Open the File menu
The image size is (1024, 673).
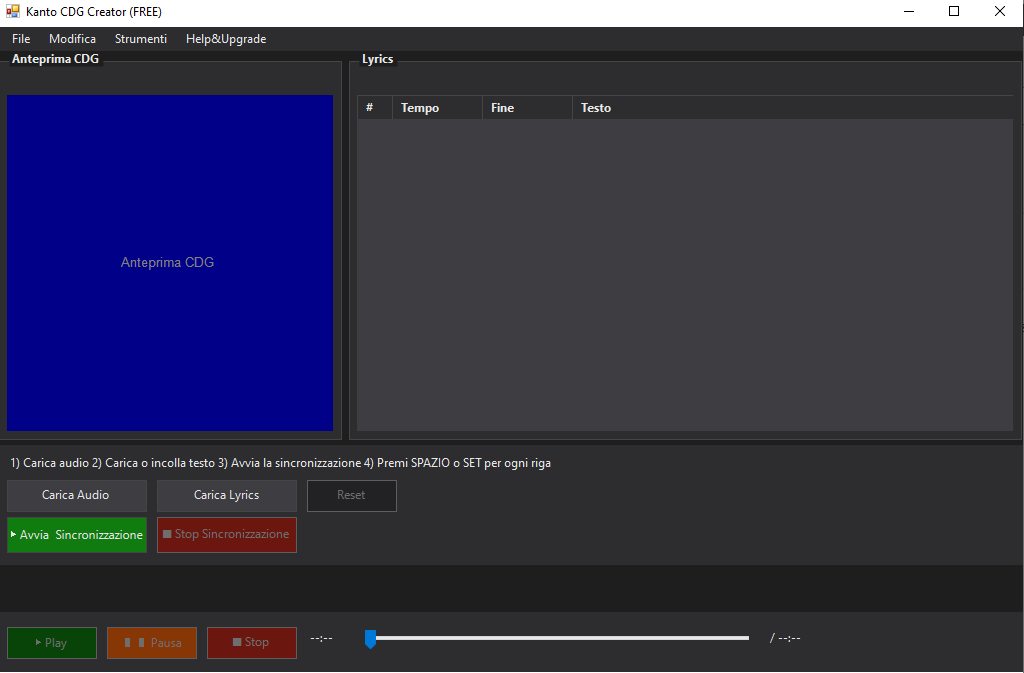pyautogui.click(x=21, y=39)
